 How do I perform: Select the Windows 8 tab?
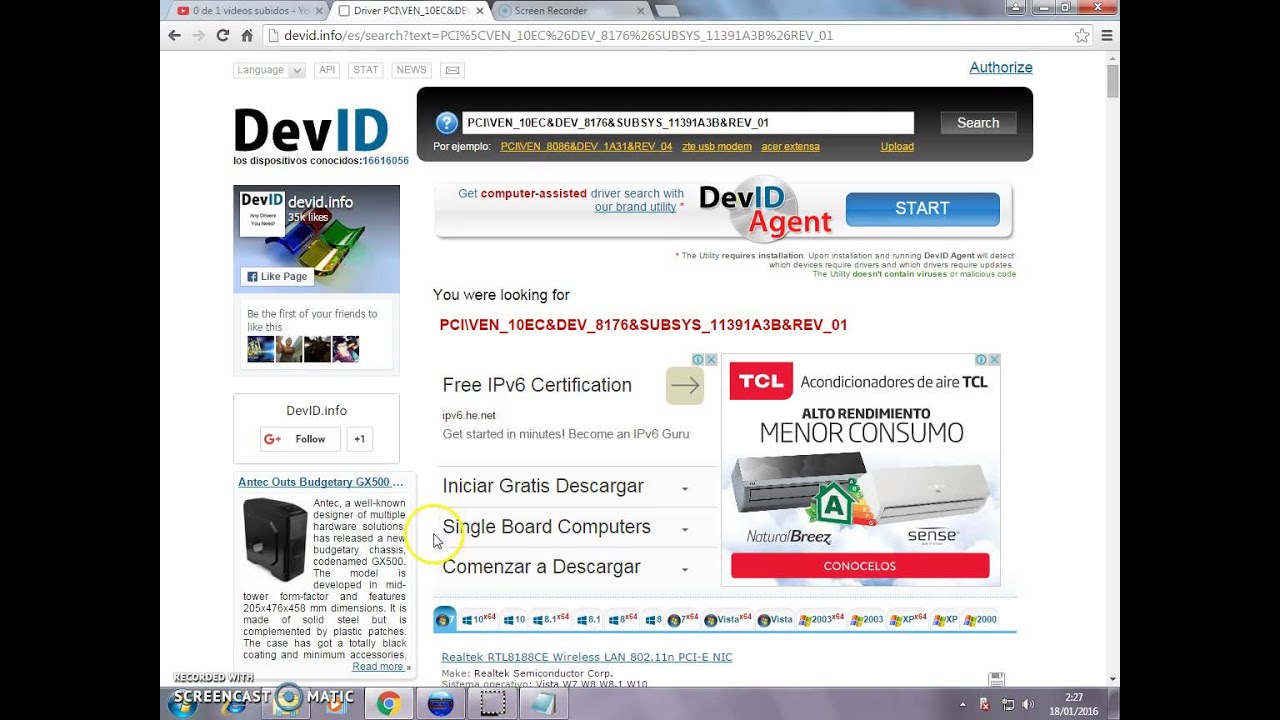click(653, 619)
